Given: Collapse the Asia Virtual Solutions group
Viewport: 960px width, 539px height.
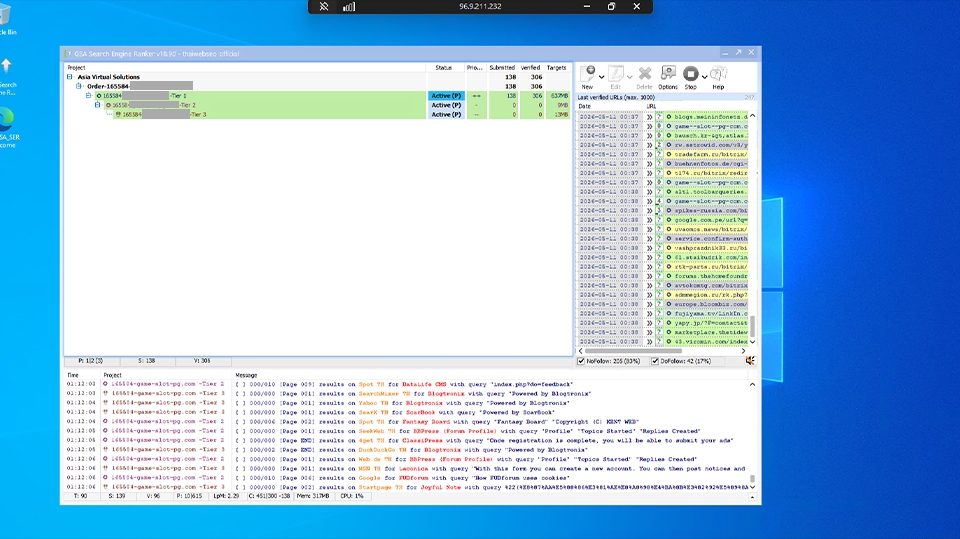Looking at the screenshot, I should pos(70,77).
